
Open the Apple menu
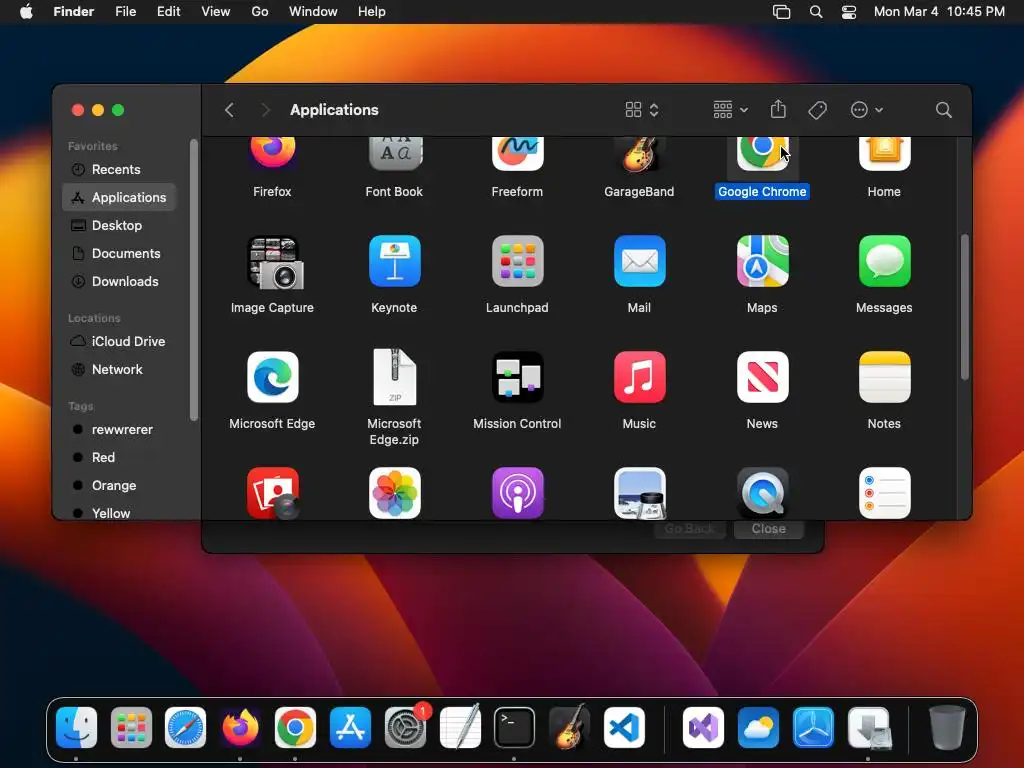[x=26, y=12]
